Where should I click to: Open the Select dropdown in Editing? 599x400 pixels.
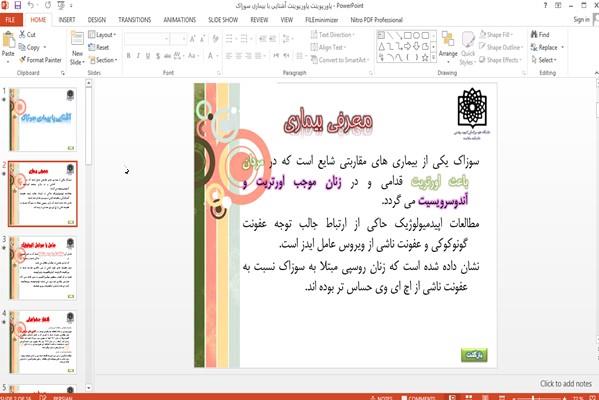[x=544, y=60]
